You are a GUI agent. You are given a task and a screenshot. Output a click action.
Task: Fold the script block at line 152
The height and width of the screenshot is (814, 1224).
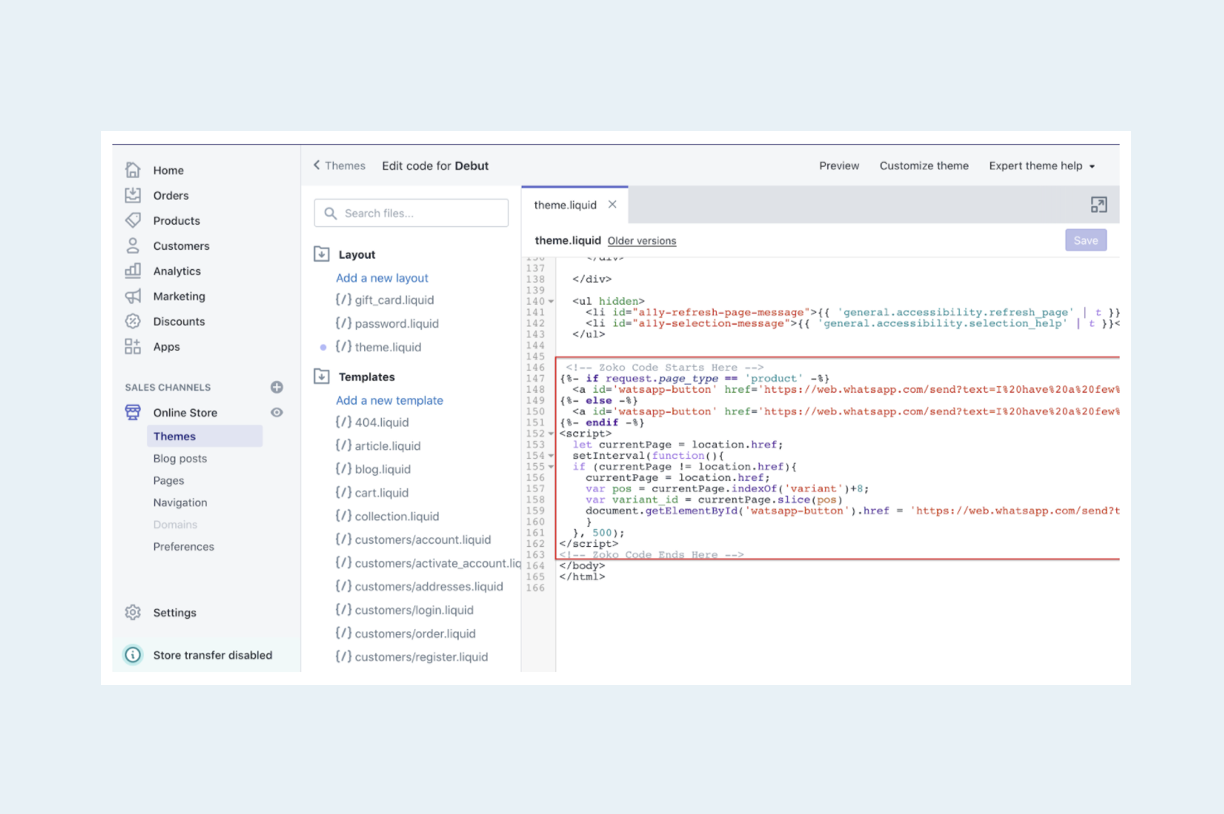551,434
